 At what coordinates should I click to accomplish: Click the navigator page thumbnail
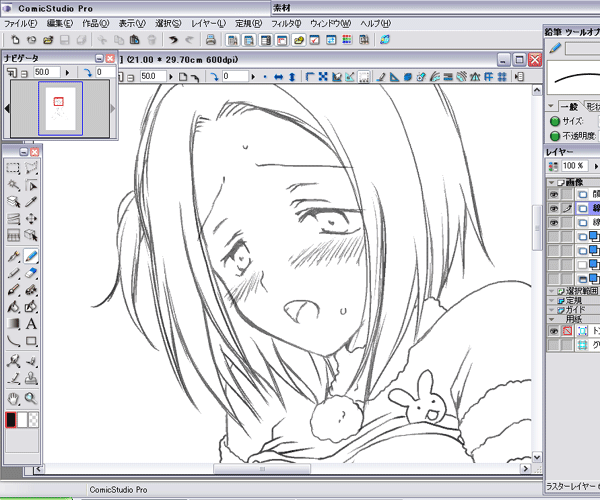point(60,108)
